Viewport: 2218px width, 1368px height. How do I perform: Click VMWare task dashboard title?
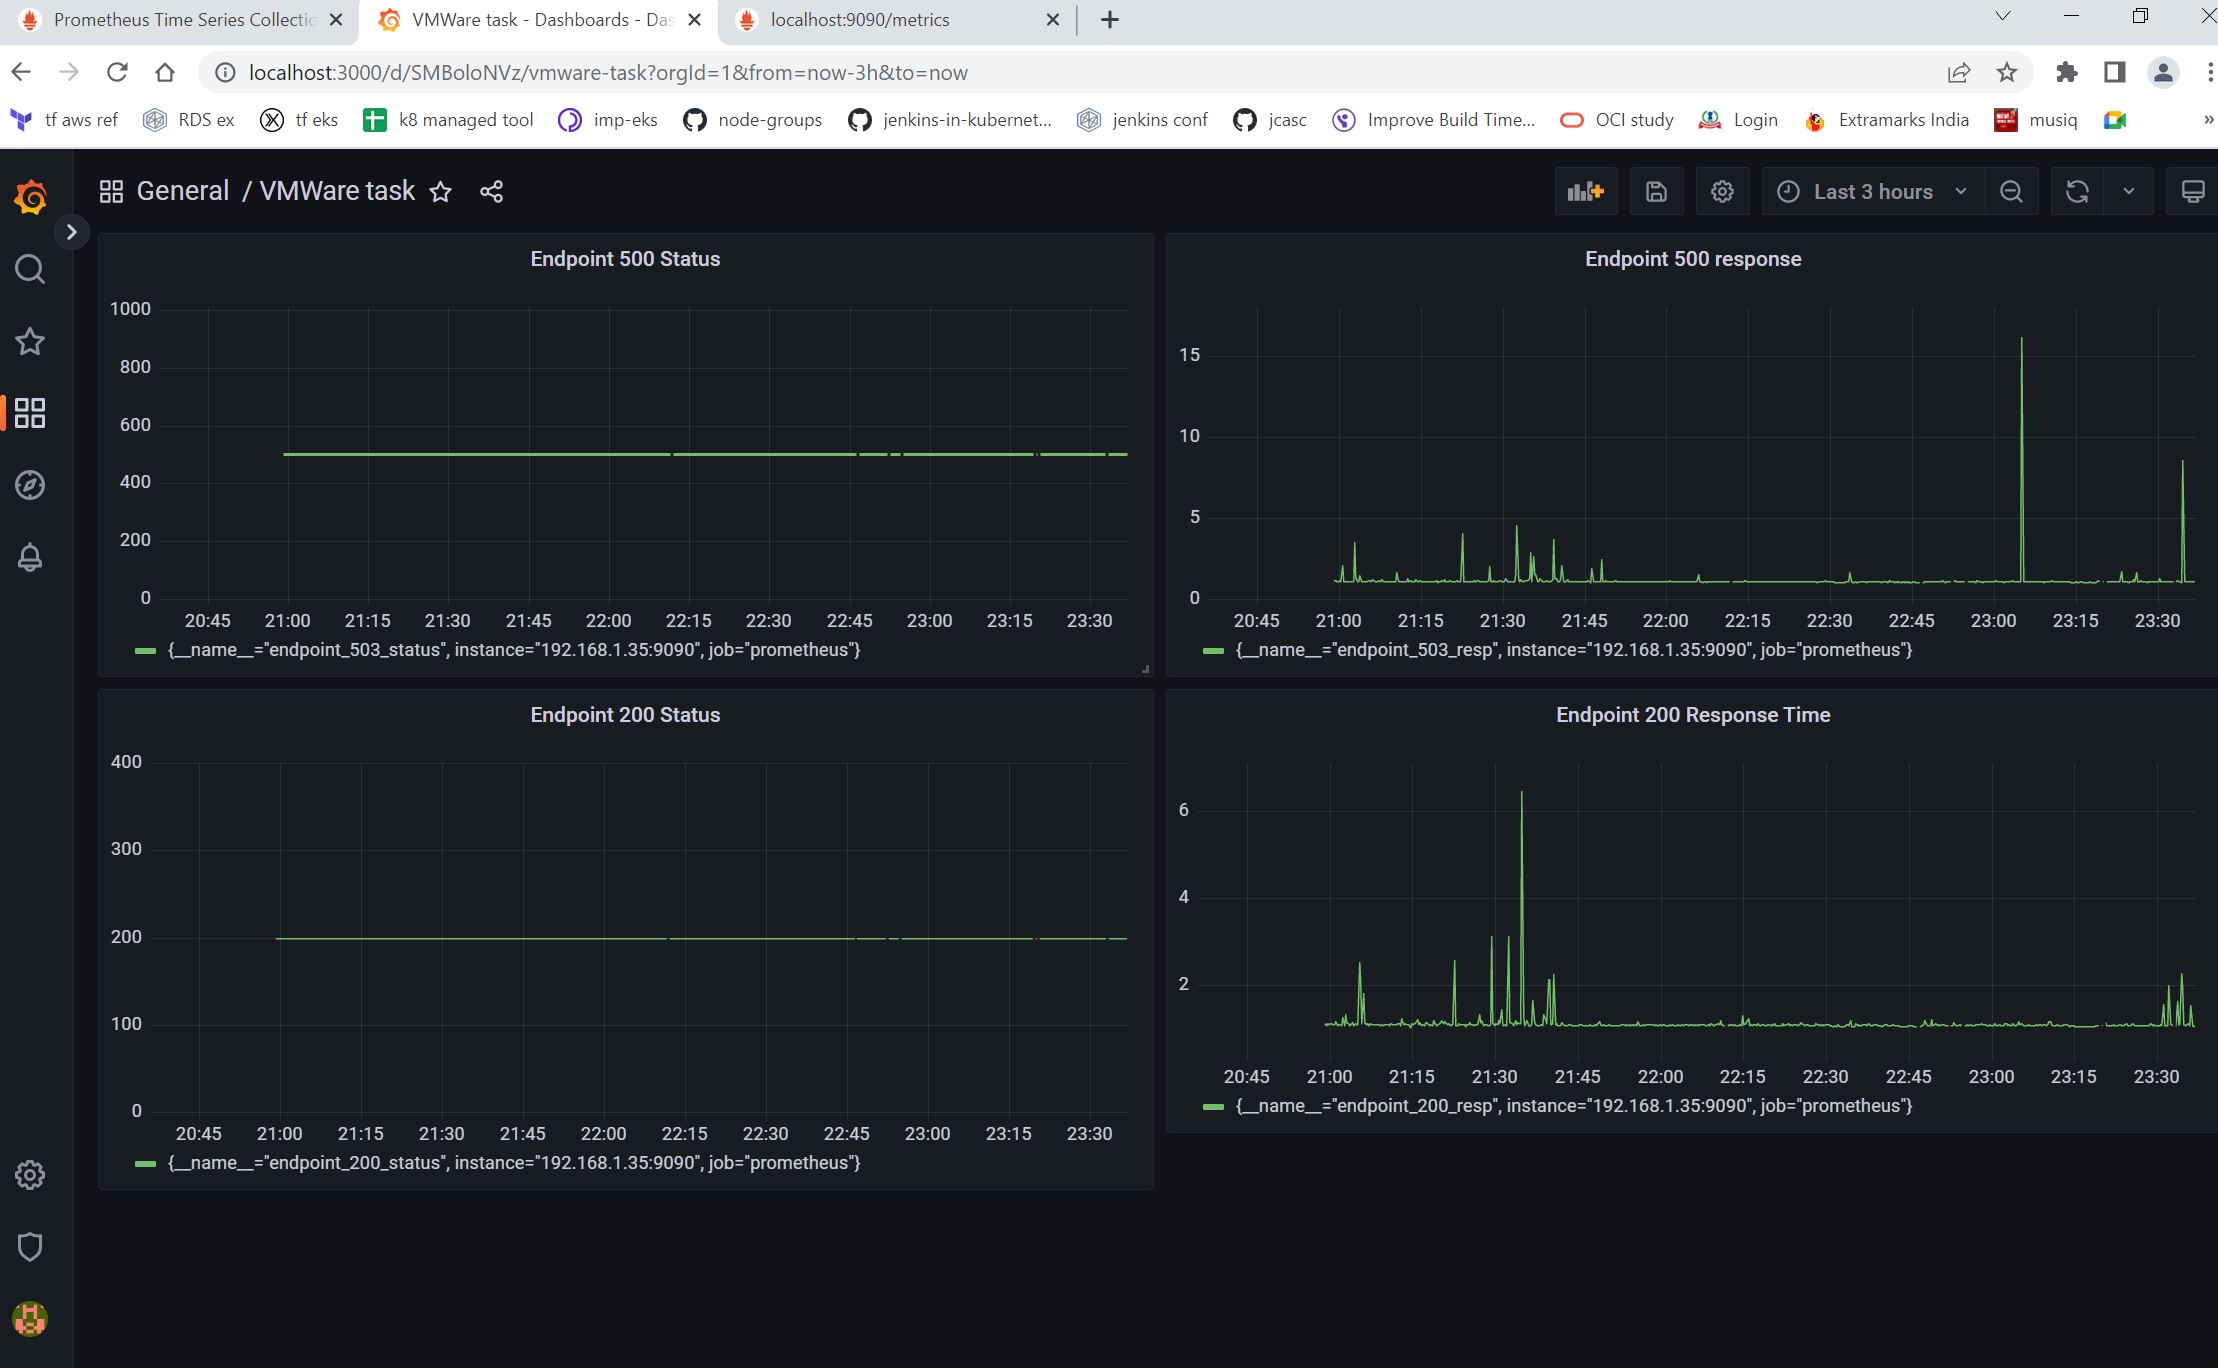(x=337, y=191)
